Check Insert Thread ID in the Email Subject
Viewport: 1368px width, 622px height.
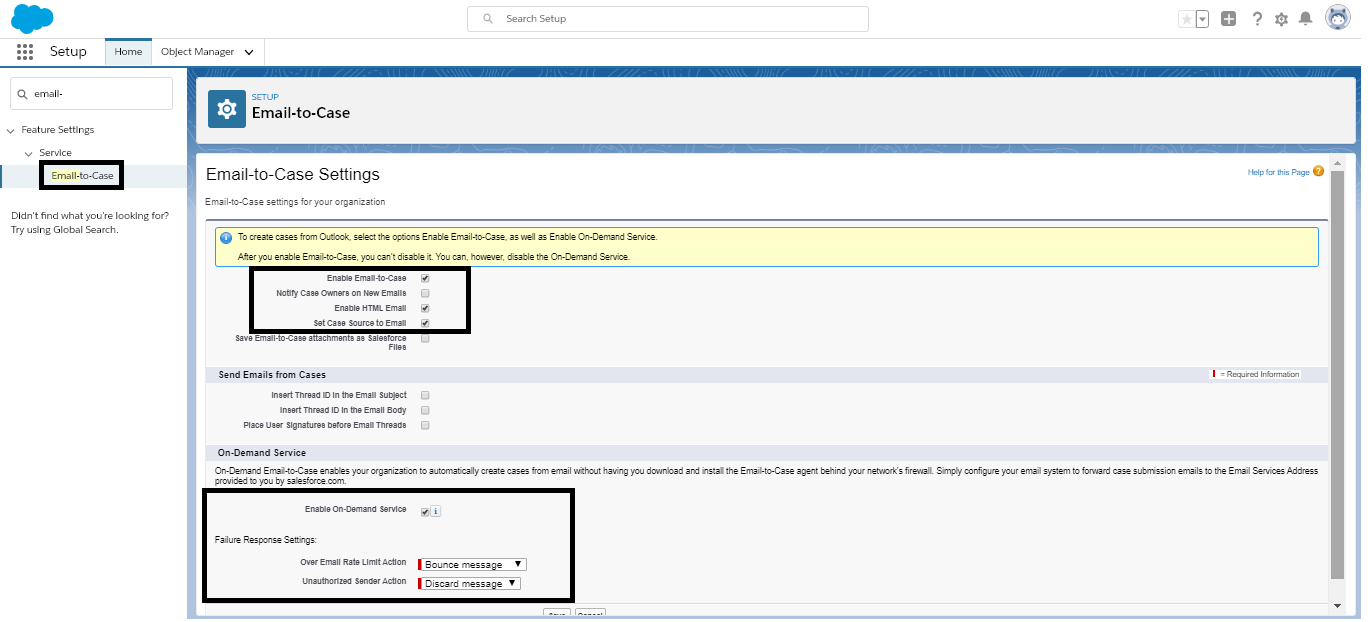[x=425, y=395]
